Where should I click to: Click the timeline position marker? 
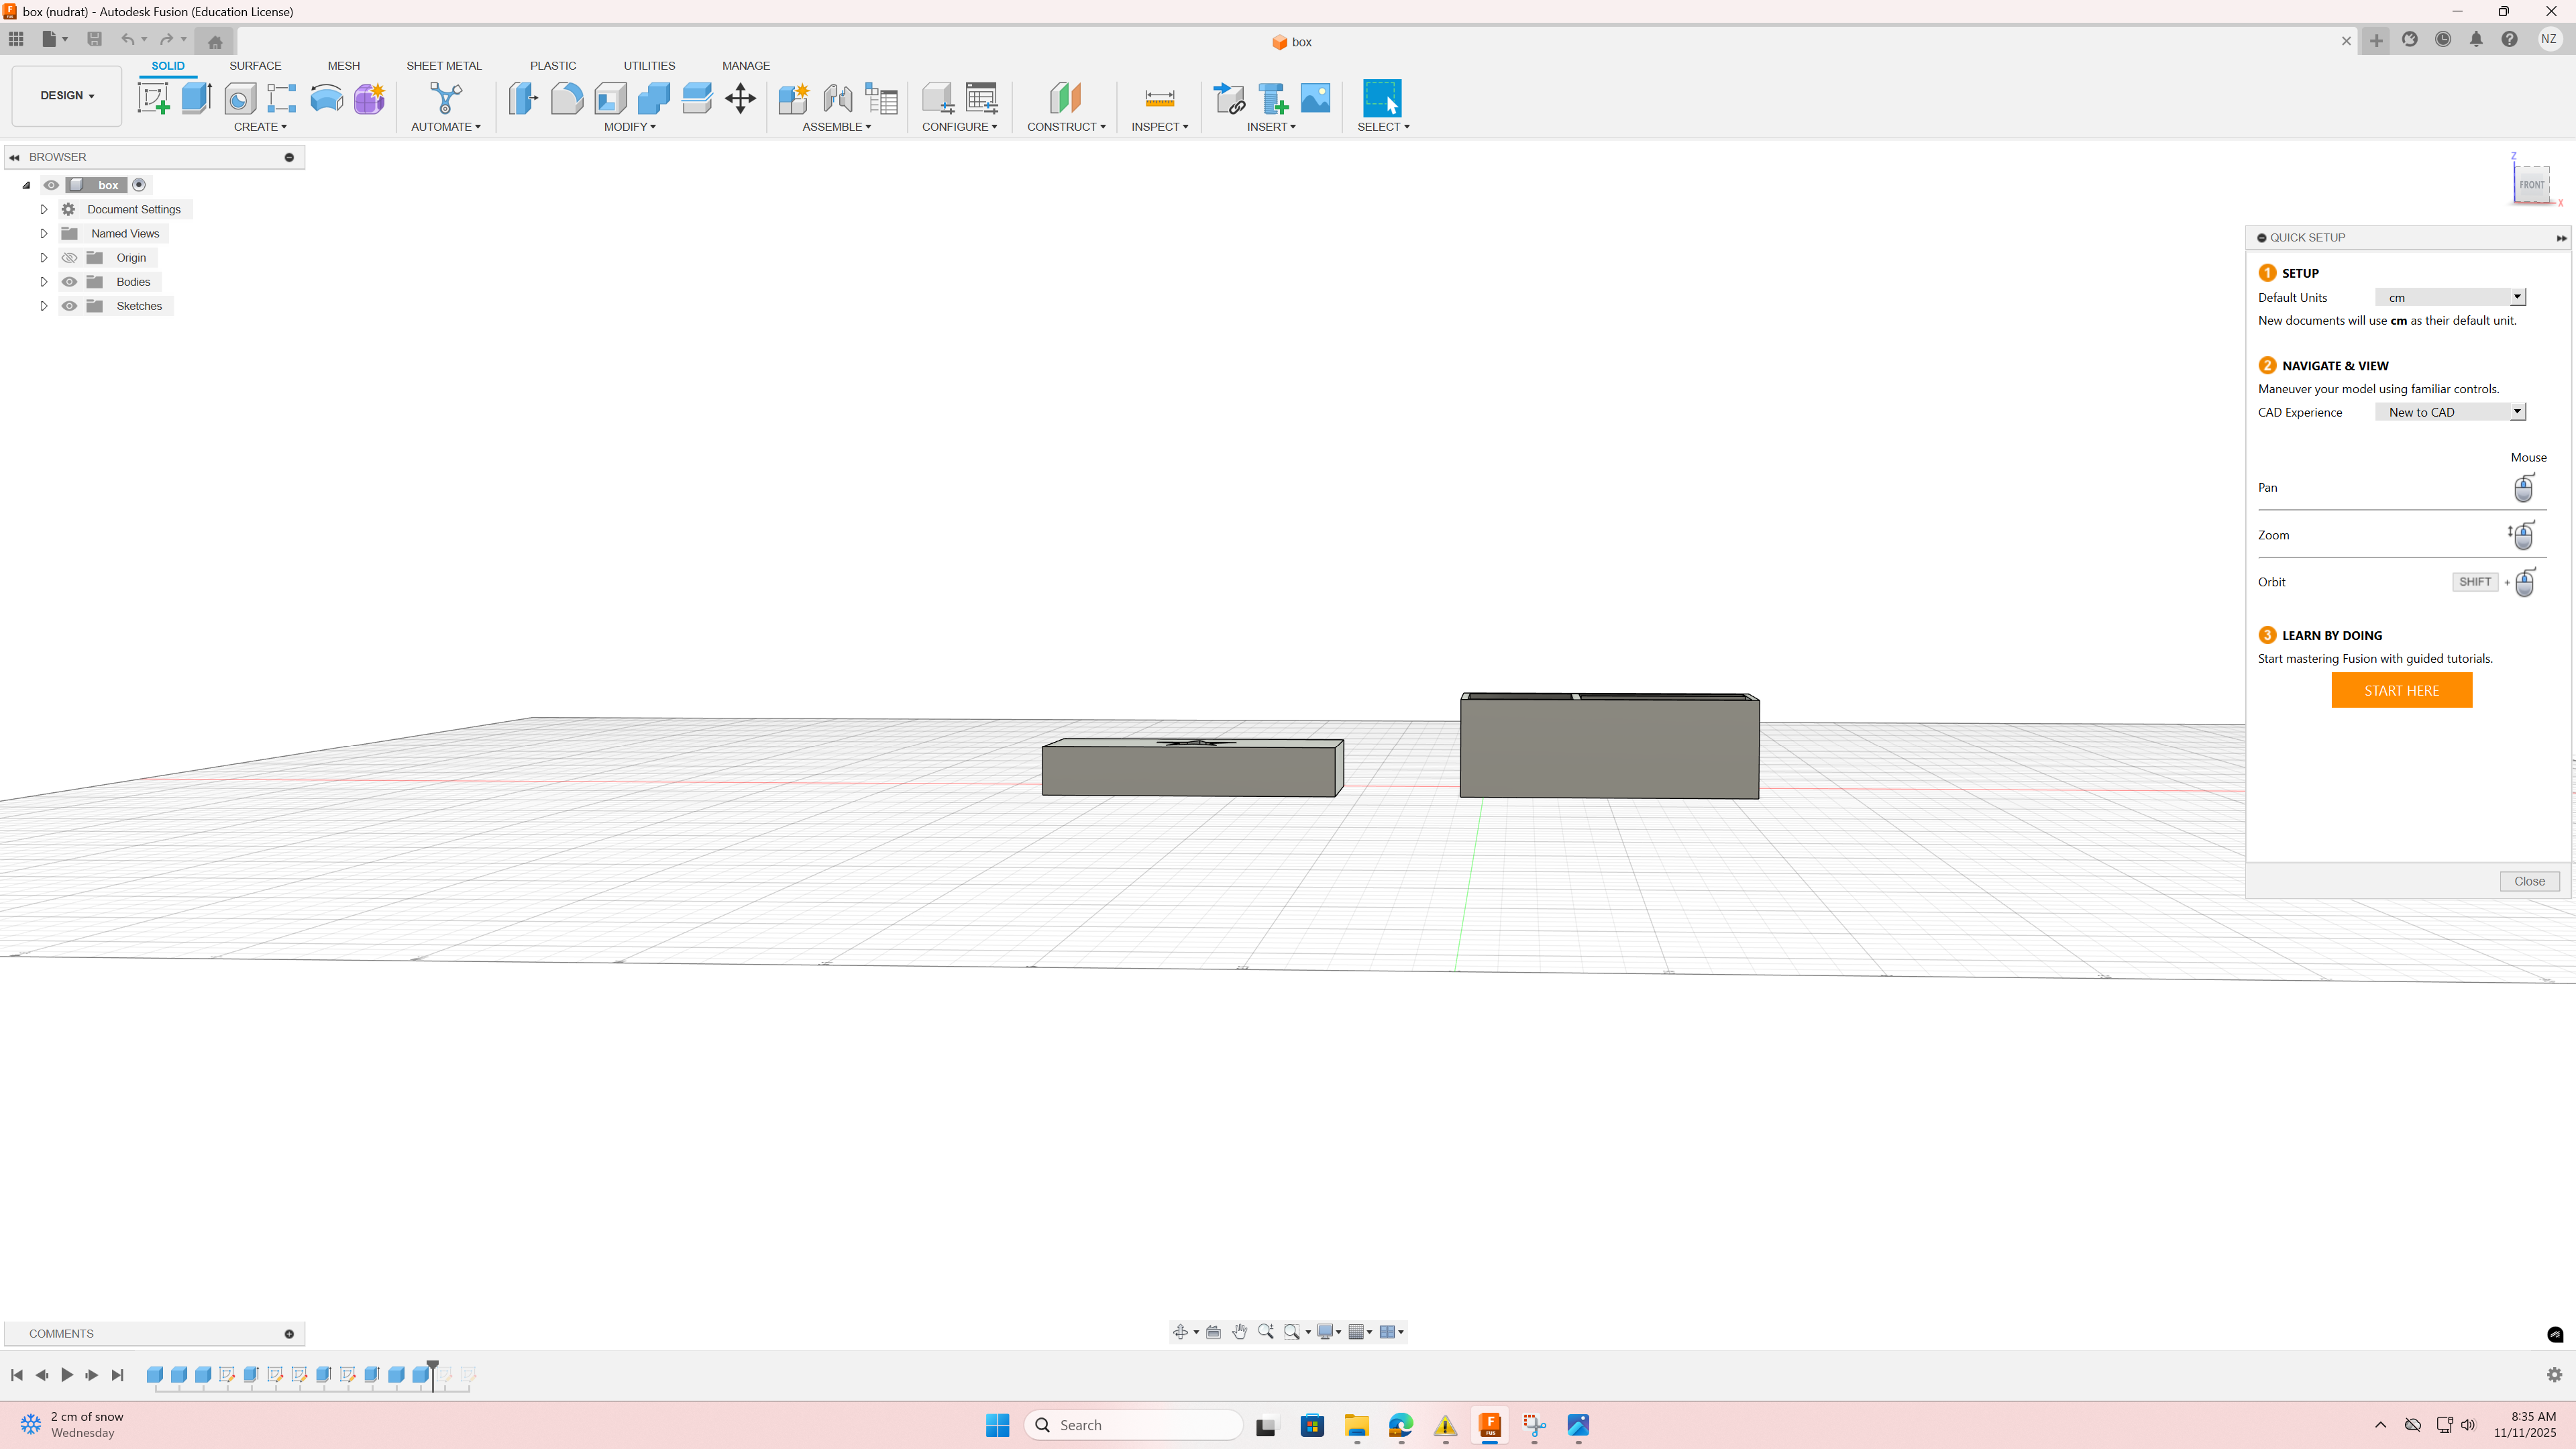pos(433,1365)
